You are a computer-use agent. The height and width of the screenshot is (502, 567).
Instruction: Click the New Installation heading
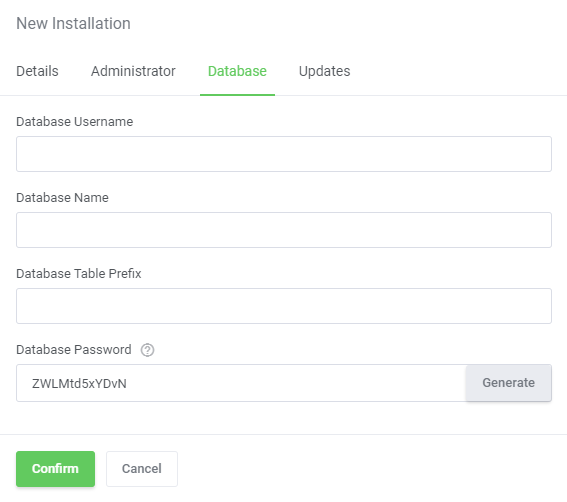pyautogui.click(x=73, y=24)
